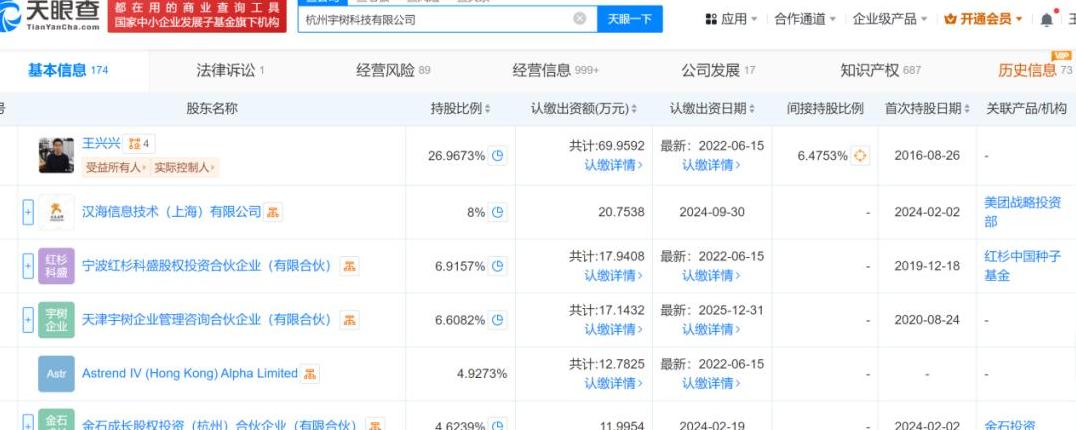Screen dimensions: 1076x430
Task: Select the 20.7538 capital amount cell
Action: coord(621,212)
